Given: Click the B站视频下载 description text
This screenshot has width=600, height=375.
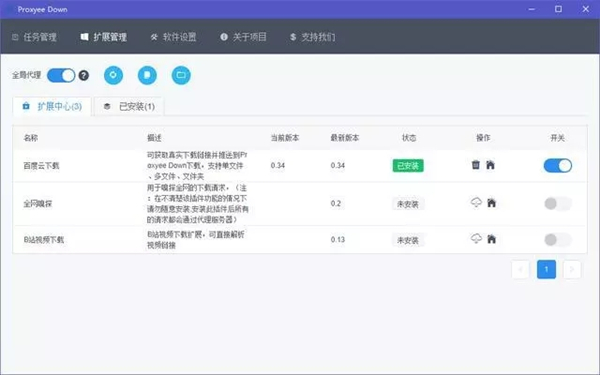Looking at the screenshot, I should [x=196, y=240].
